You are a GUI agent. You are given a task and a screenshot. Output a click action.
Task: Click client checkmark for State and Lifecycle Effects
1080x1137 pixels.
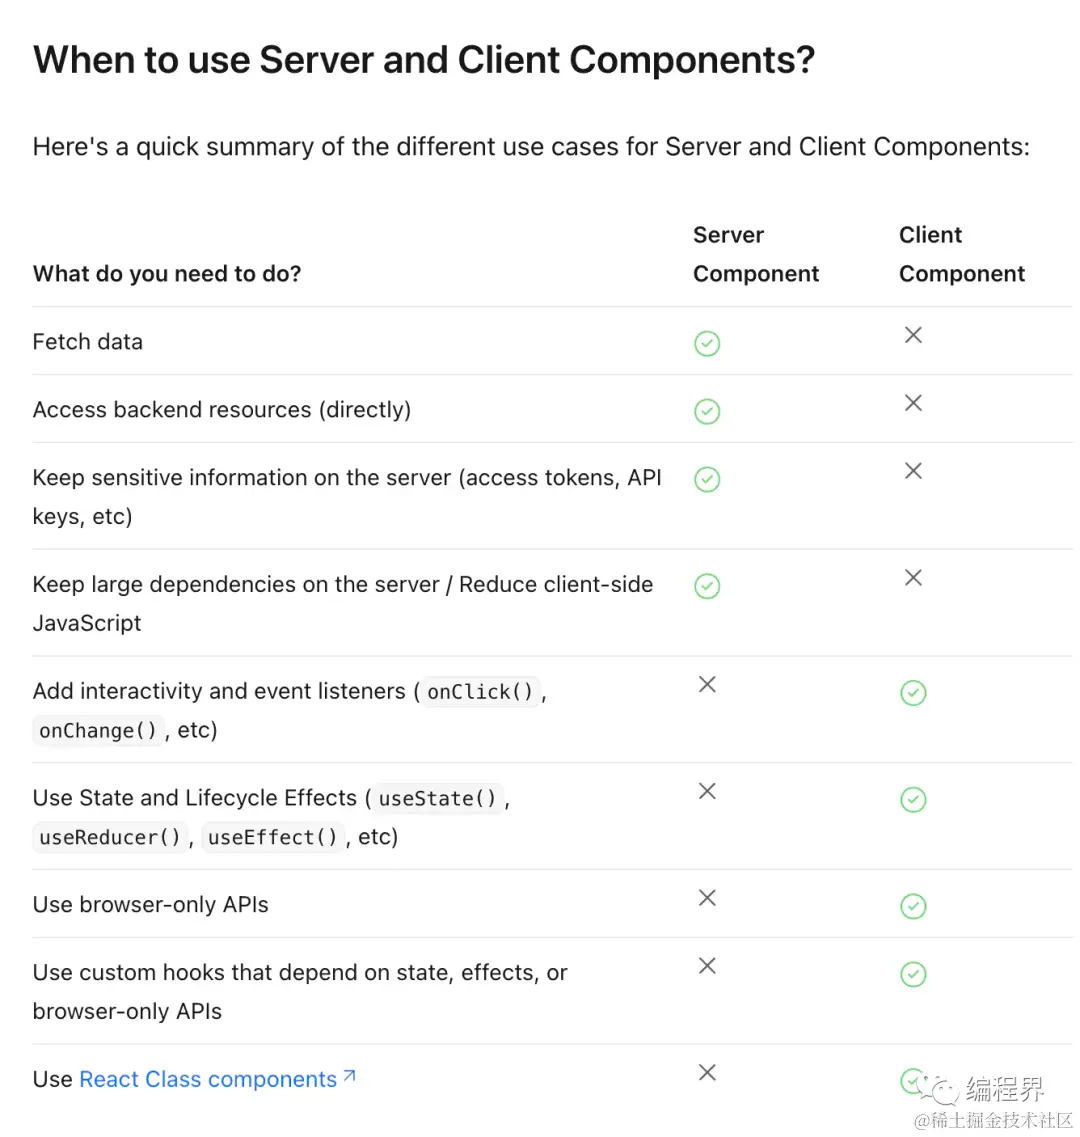(x=912, y=799)
